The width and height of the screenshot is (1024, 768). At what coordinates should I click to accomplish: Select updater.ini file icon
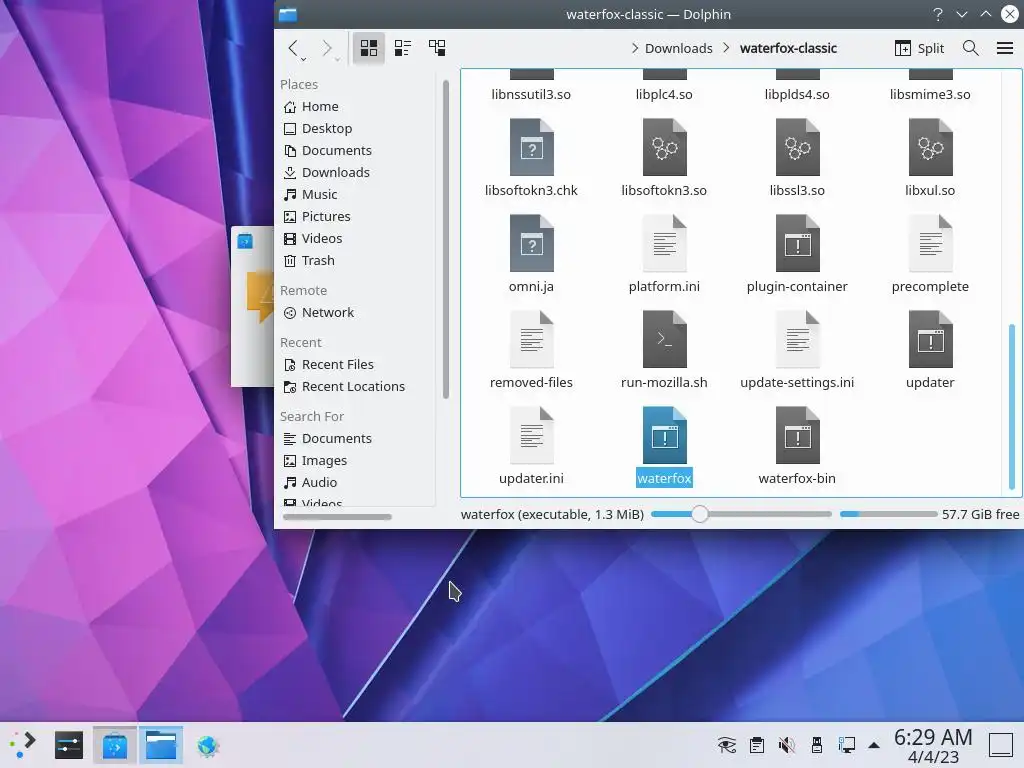532,435
